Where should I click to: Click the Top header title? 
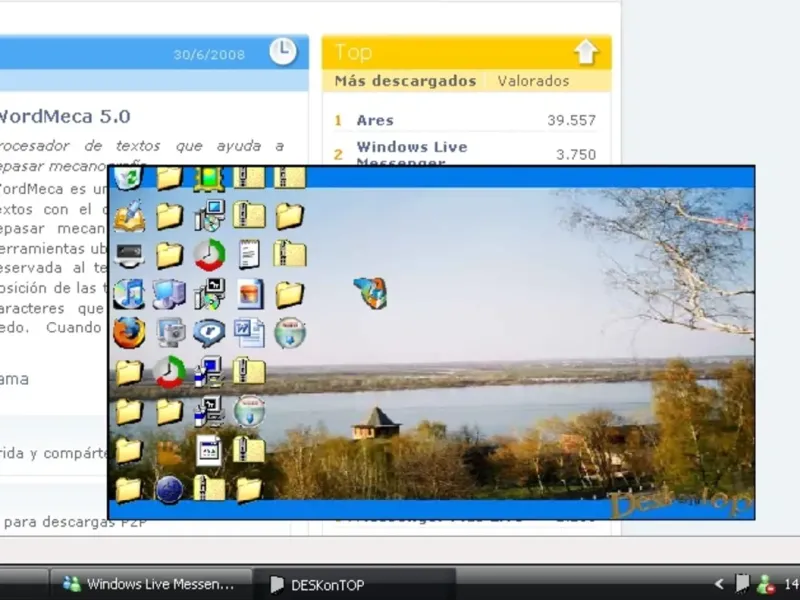[x=354, y=53]
